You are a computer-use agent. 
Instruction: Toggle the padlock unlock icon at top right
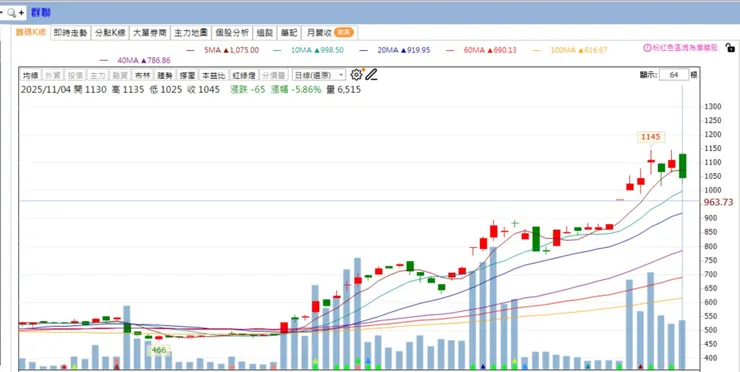[x=730, y=48]
